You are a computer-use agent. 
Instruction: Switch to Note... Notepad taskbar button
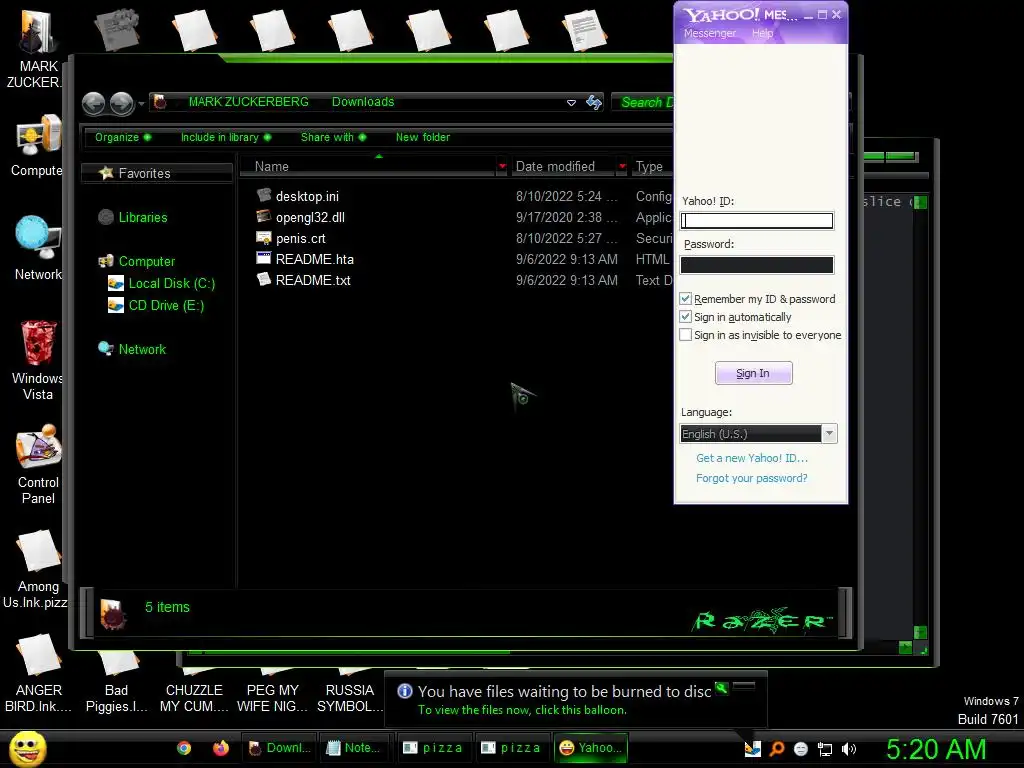[x=356, y=748]
